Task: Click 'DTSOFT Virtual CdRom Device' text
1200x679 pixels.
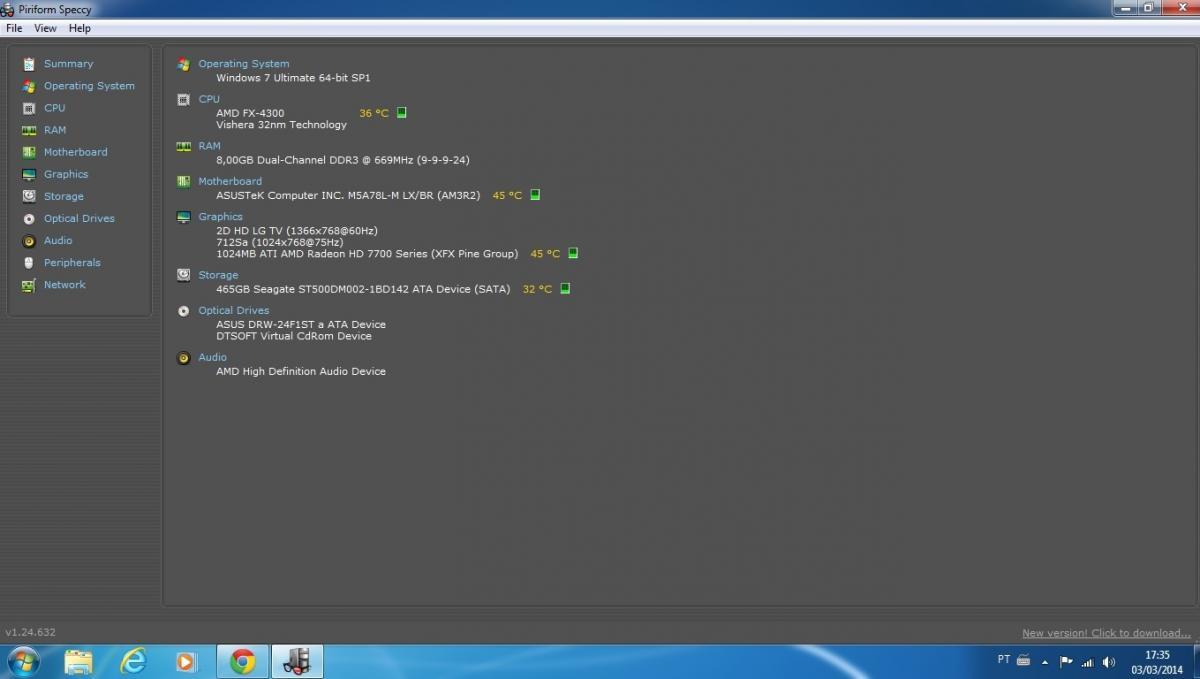Action: point(293,336)
